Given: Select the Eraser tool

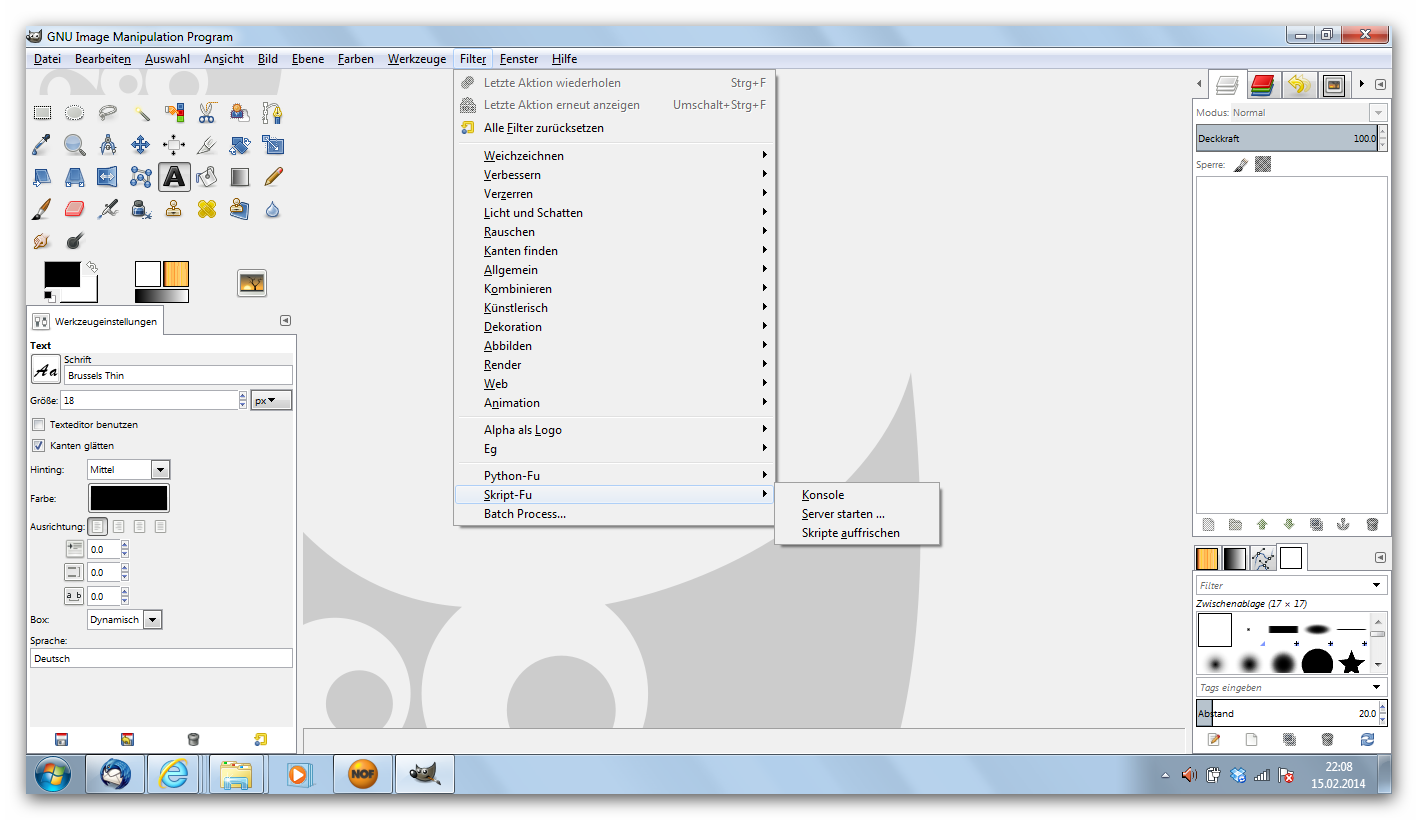Looking at the screenshot, I should (x=75, y=209).
